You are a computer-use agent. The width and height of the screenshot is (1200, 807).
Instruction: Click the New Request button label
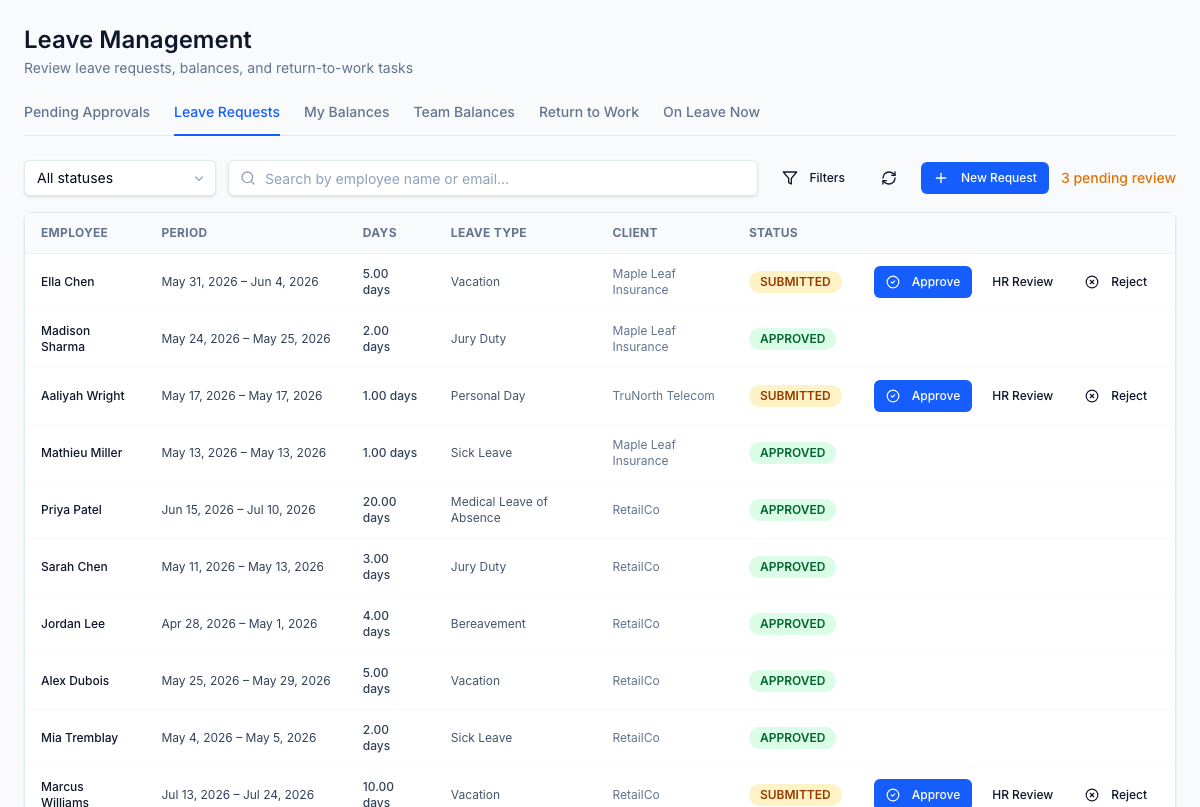(999, 178)
